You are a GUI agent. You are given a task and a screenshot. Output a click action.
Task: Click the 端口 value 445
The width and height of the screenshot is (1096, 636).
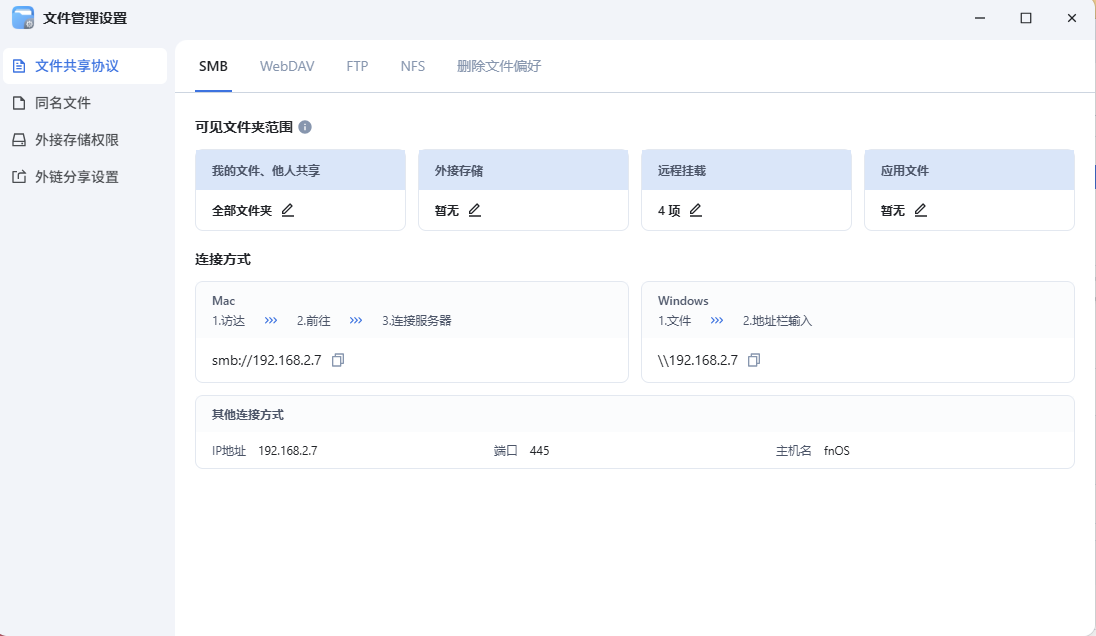pyautogui.click(x=540, y=451)
